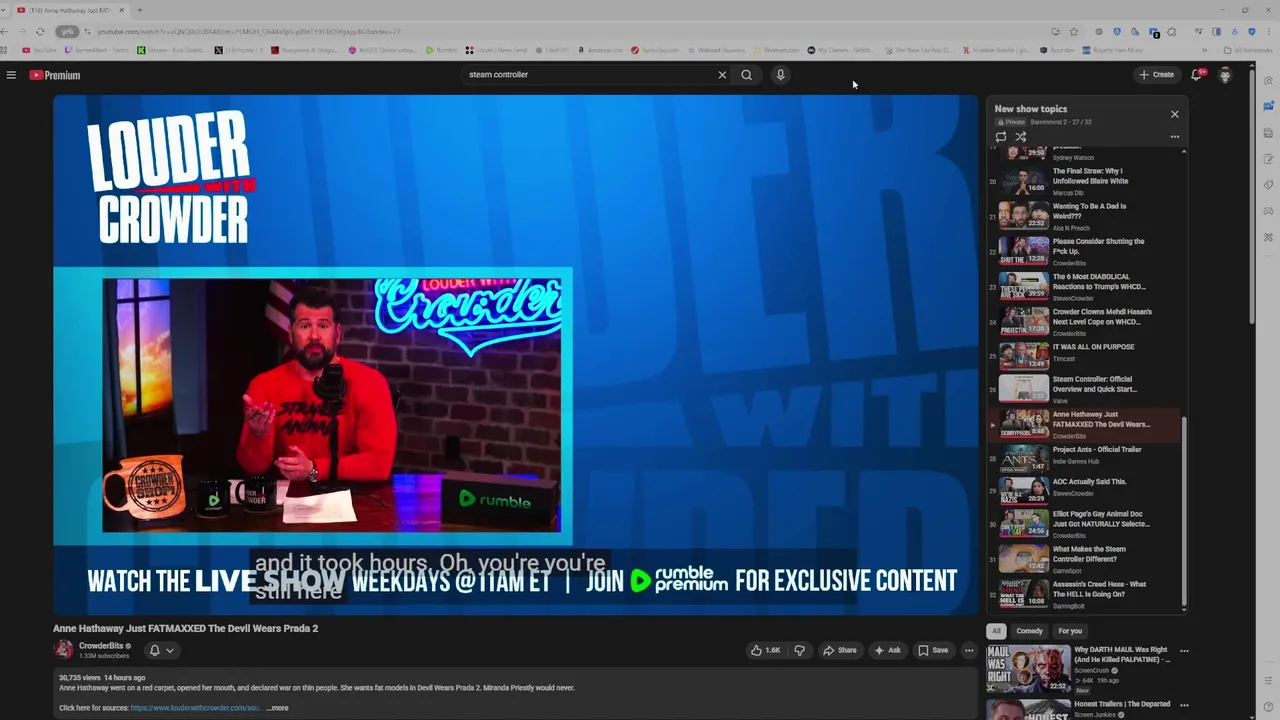Bookmark this page with the star
This screenshot has width=1280, height=720.
click(x=1074, y=32)
